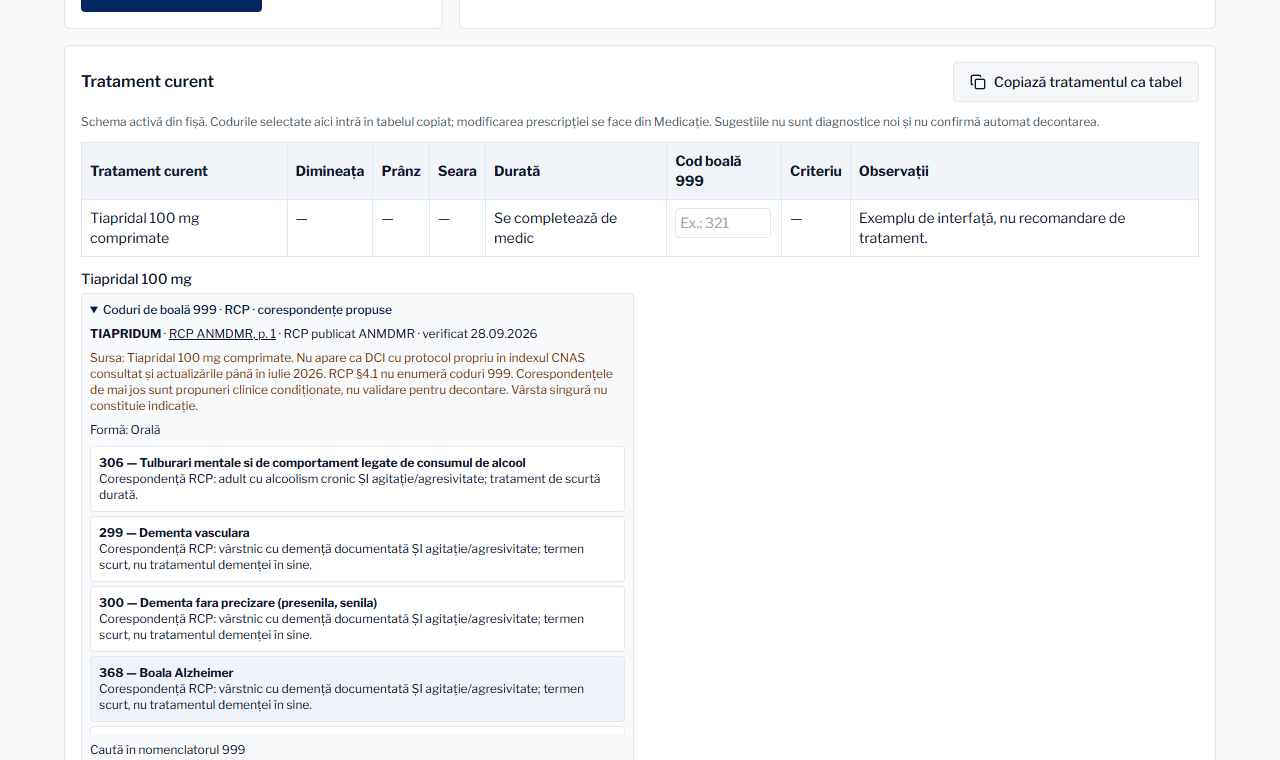Click the Tiapridal 100 mg comprimate table cell
The width and height of the screenshot is (1280, 760).
click(184, 228)
